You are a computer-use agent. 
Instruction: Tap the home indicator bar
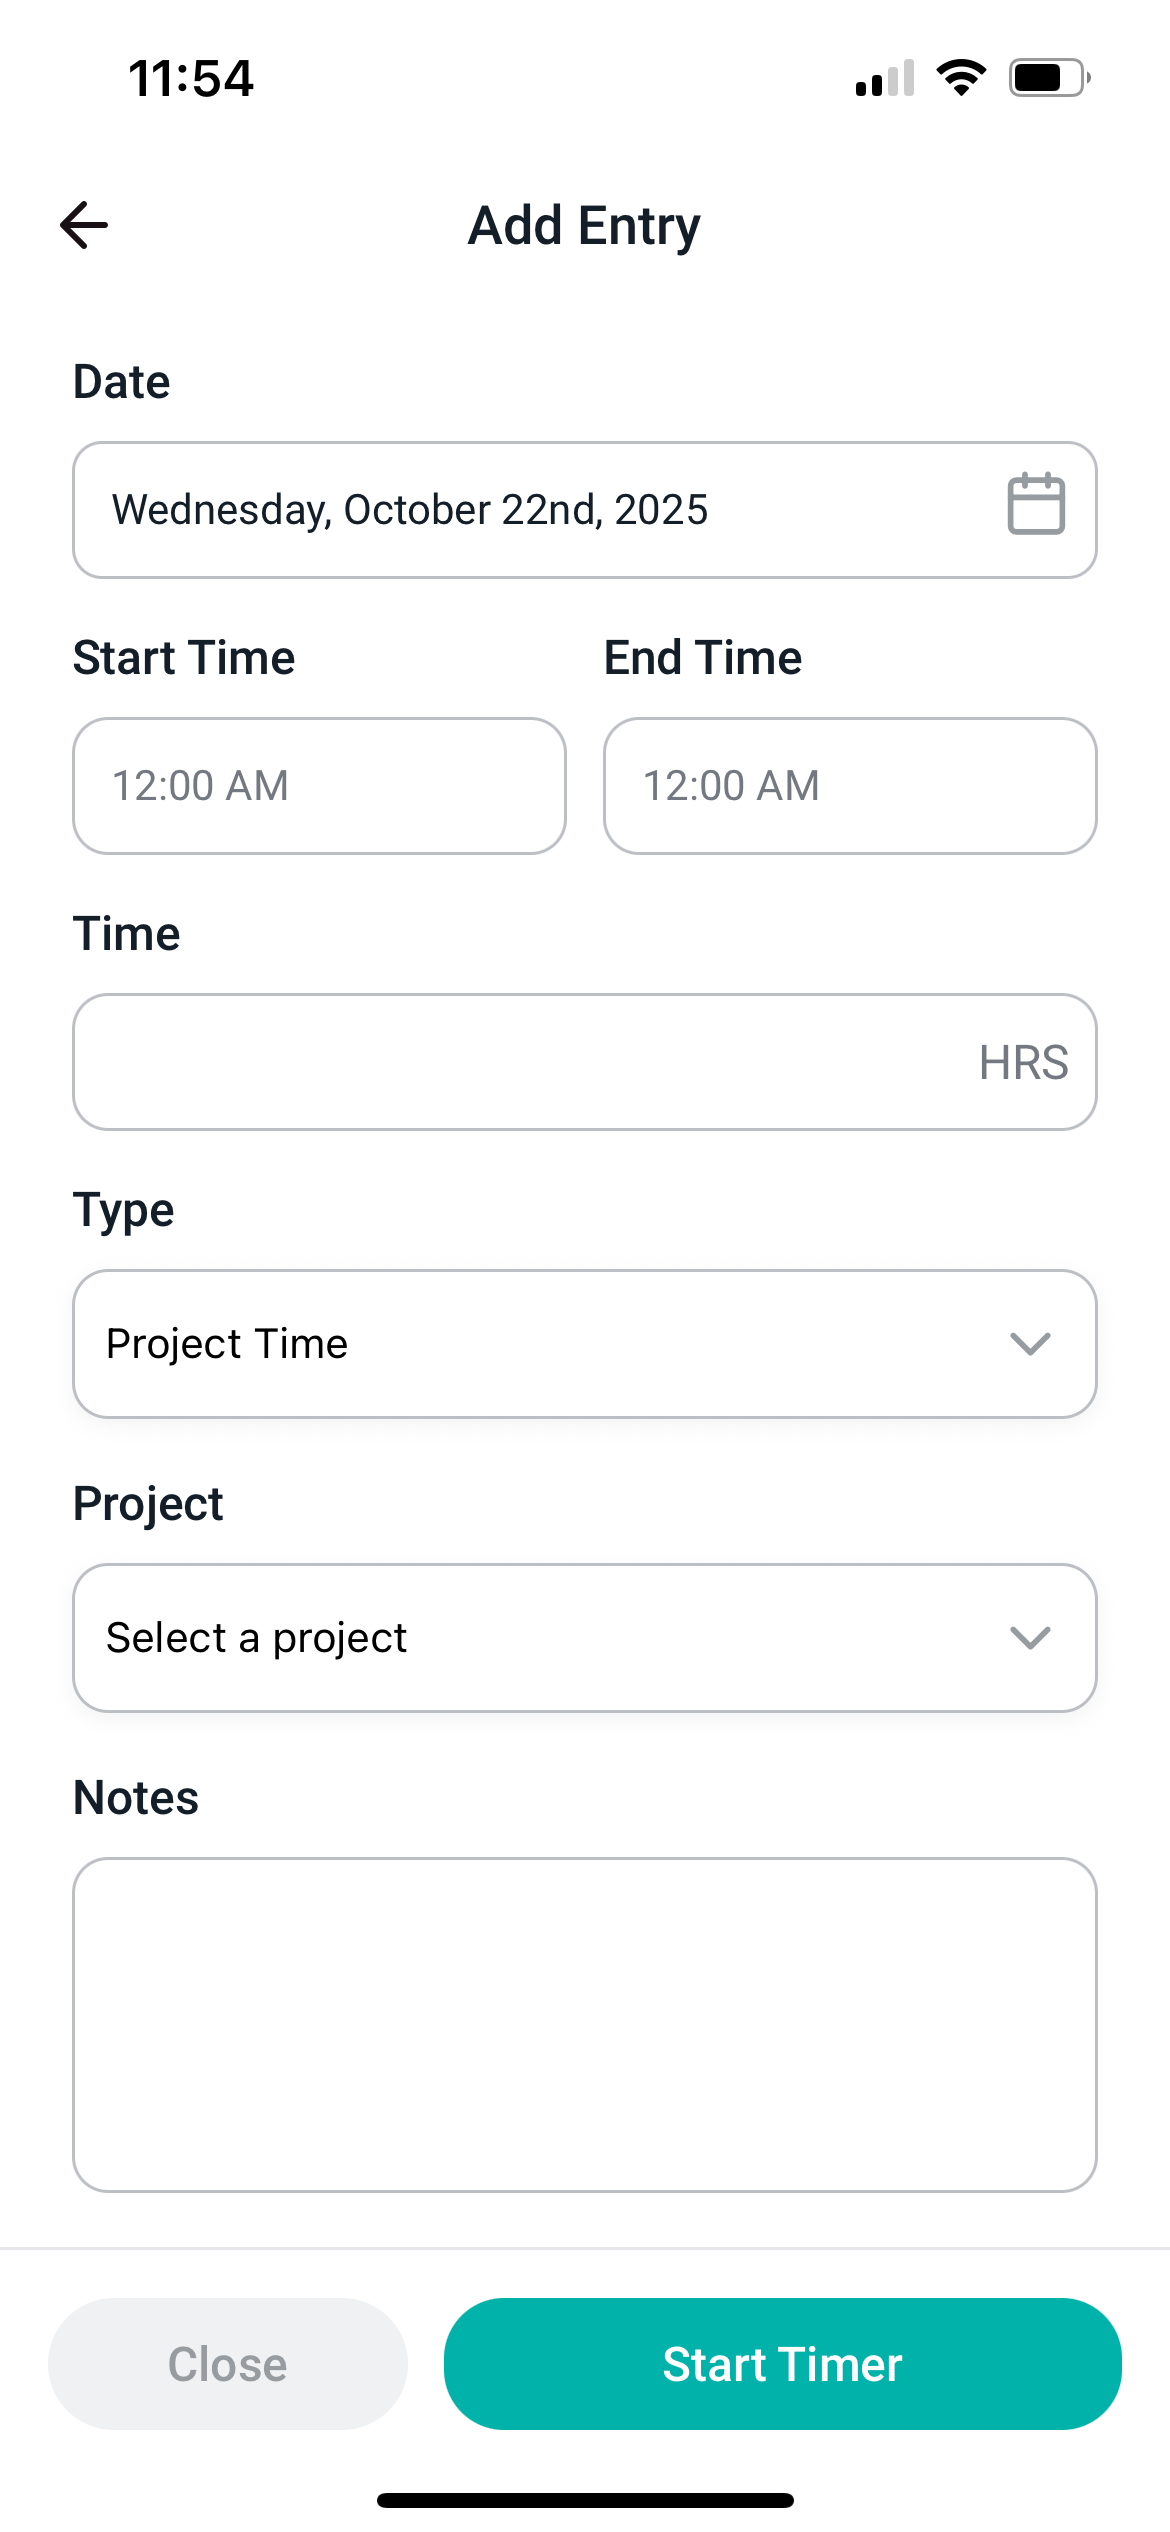[585, 2500]
